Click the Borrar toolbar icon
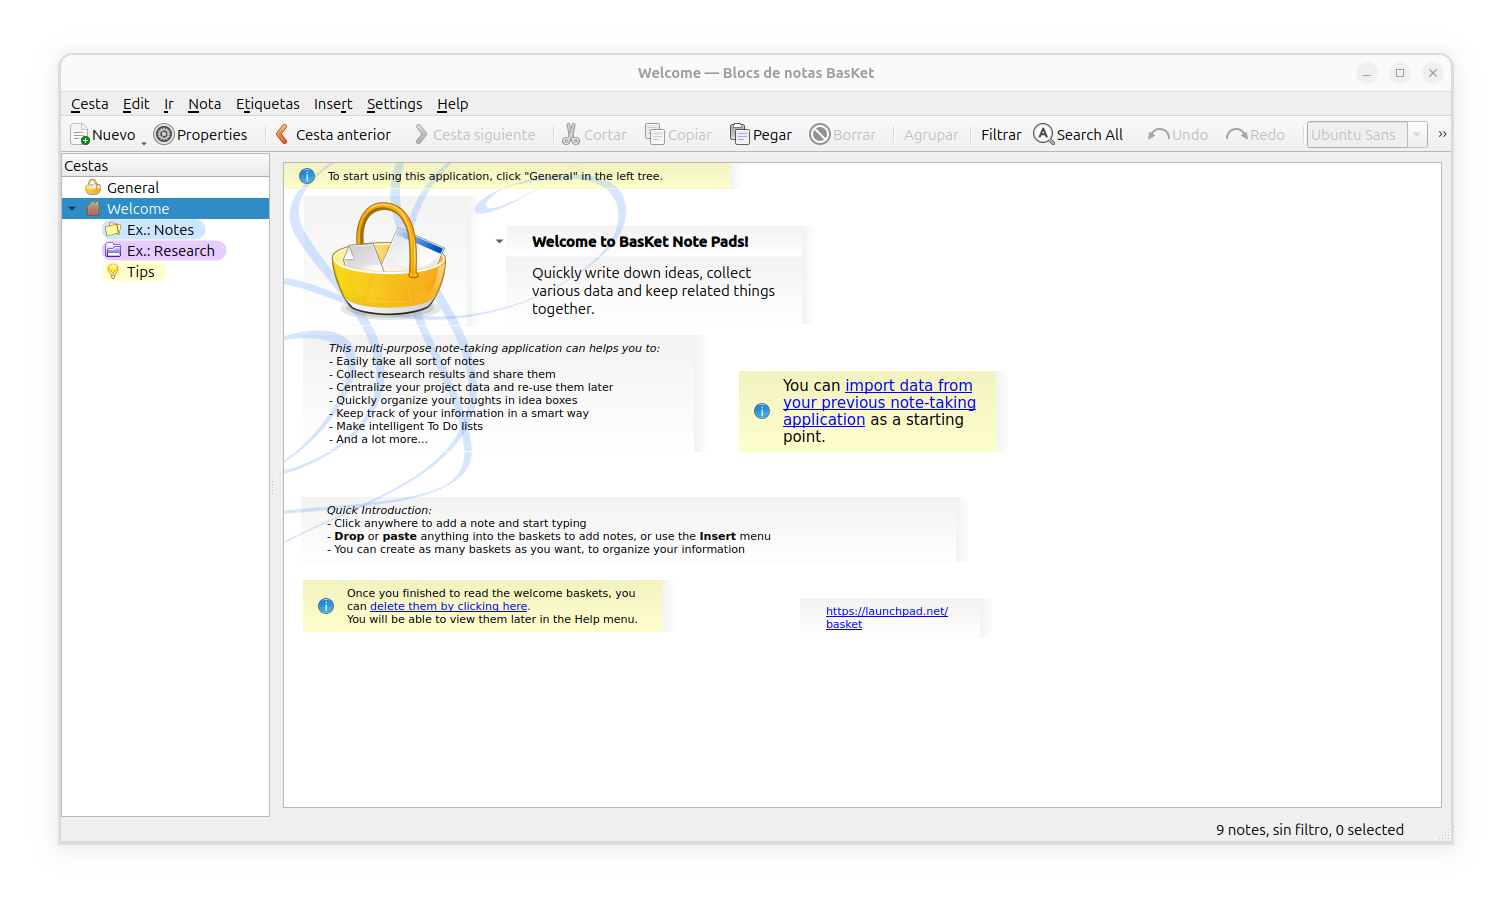Viewport: 1512px width, 908px height. click(x=820, y=134)
